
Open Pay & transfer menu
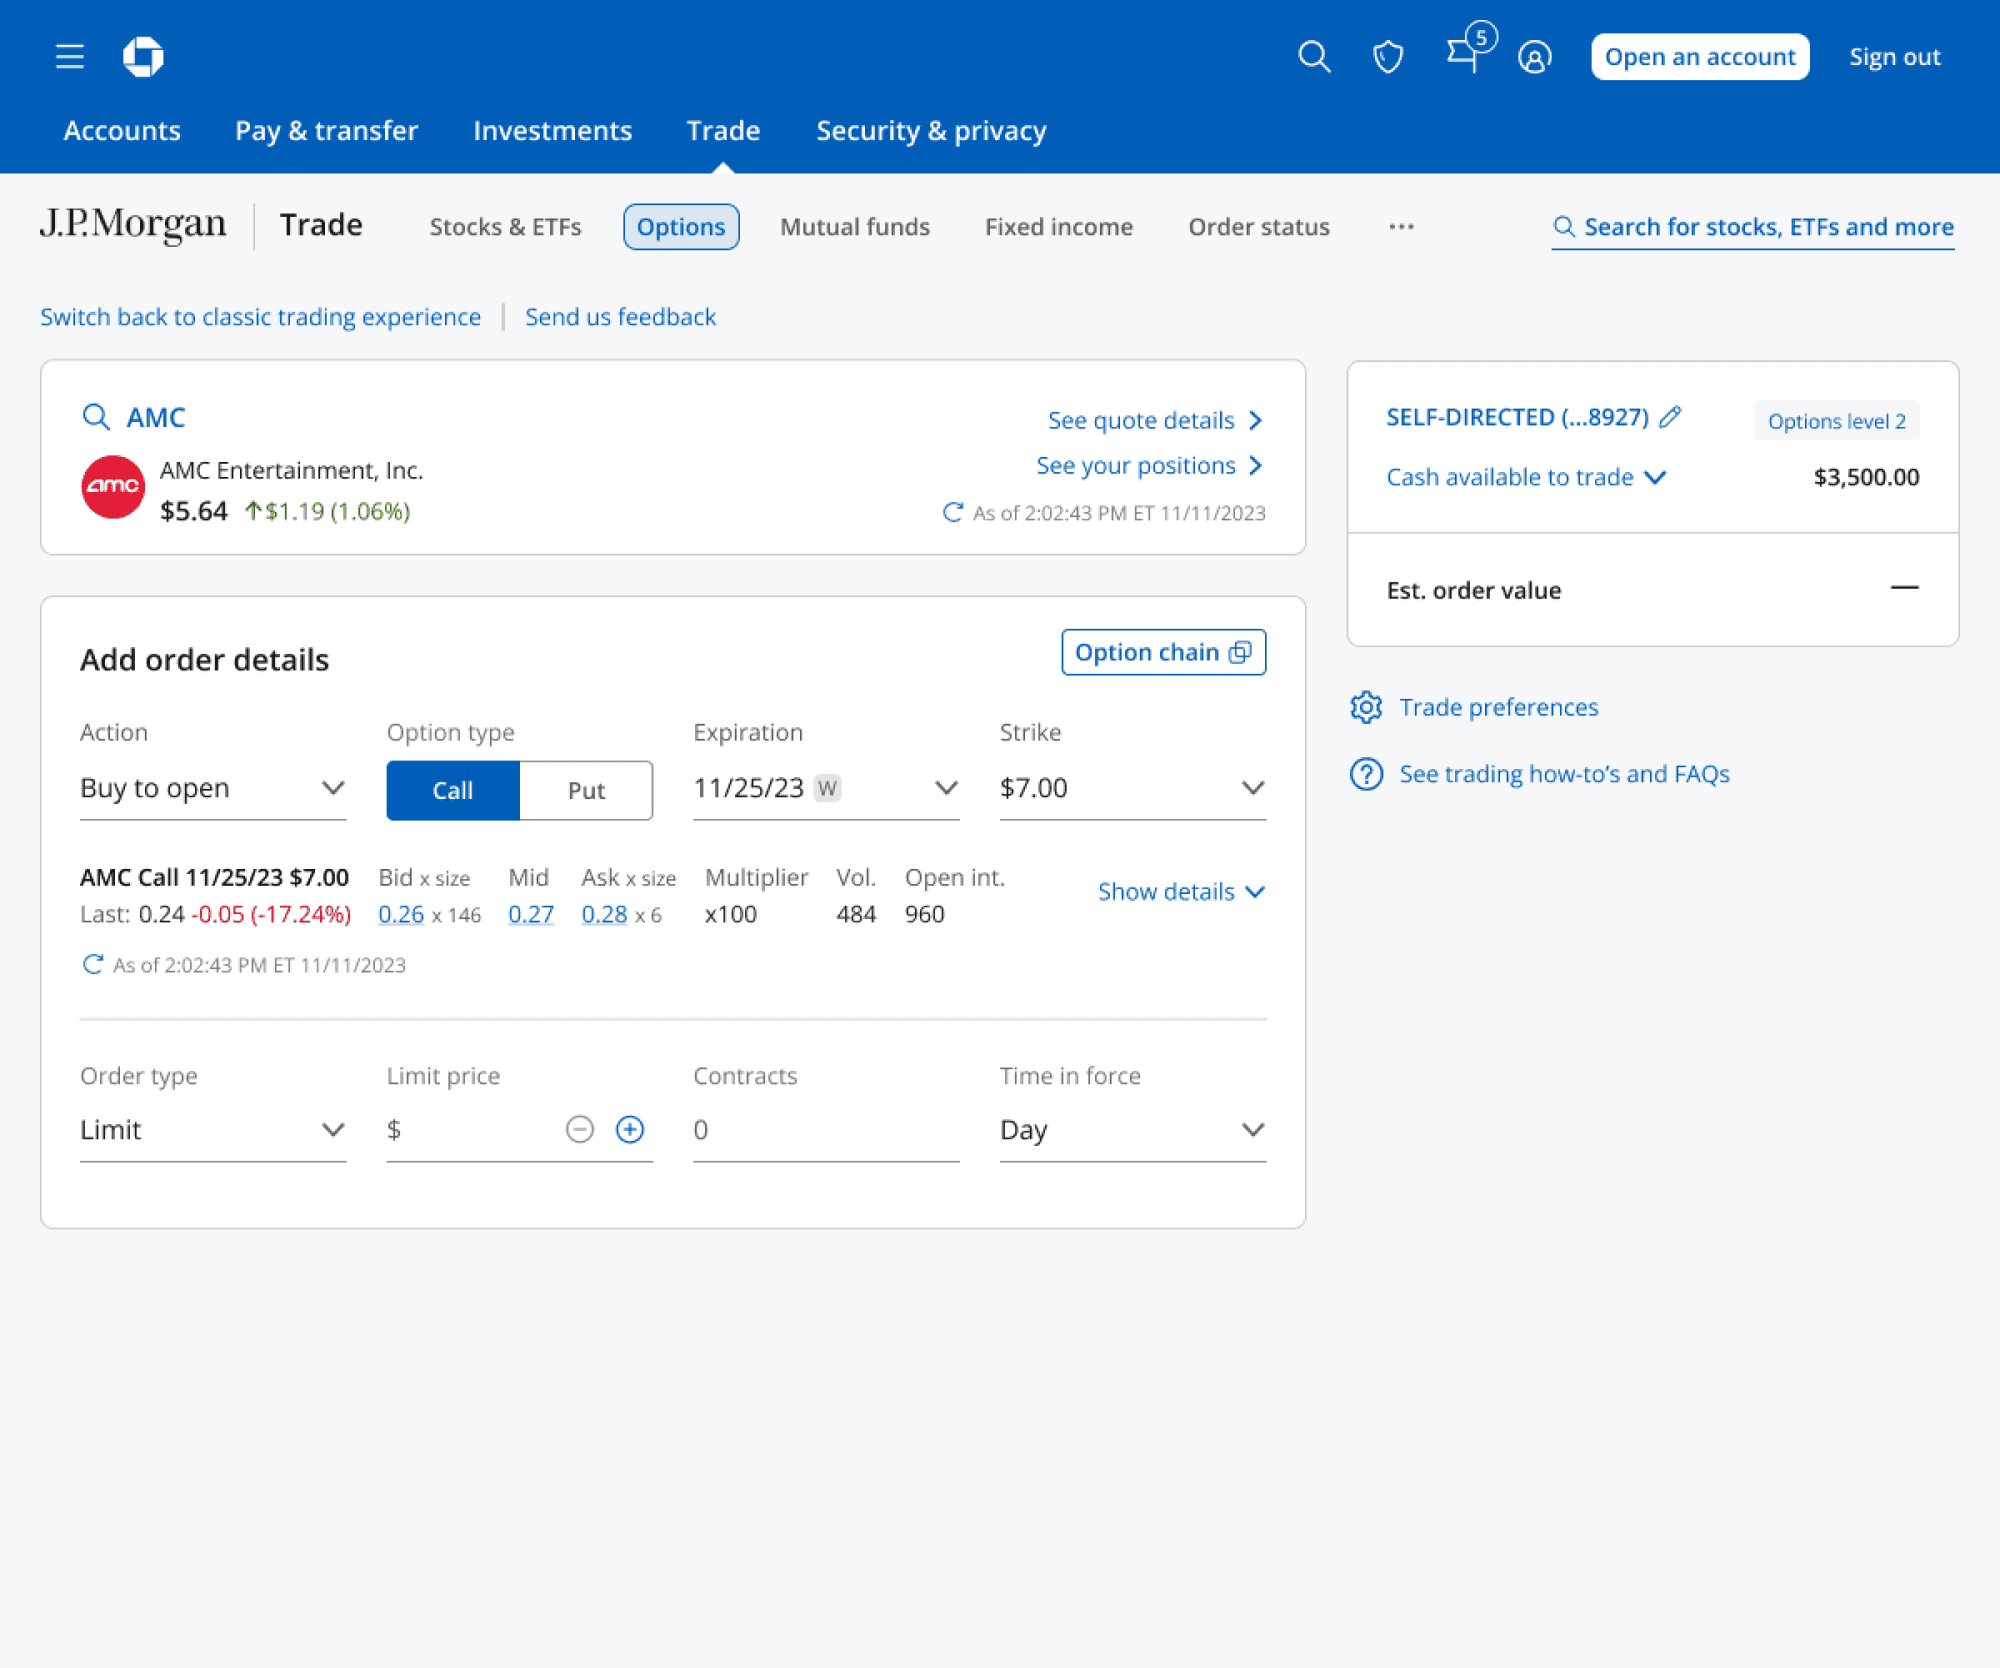pyautogui.click(x=326, y=130)
